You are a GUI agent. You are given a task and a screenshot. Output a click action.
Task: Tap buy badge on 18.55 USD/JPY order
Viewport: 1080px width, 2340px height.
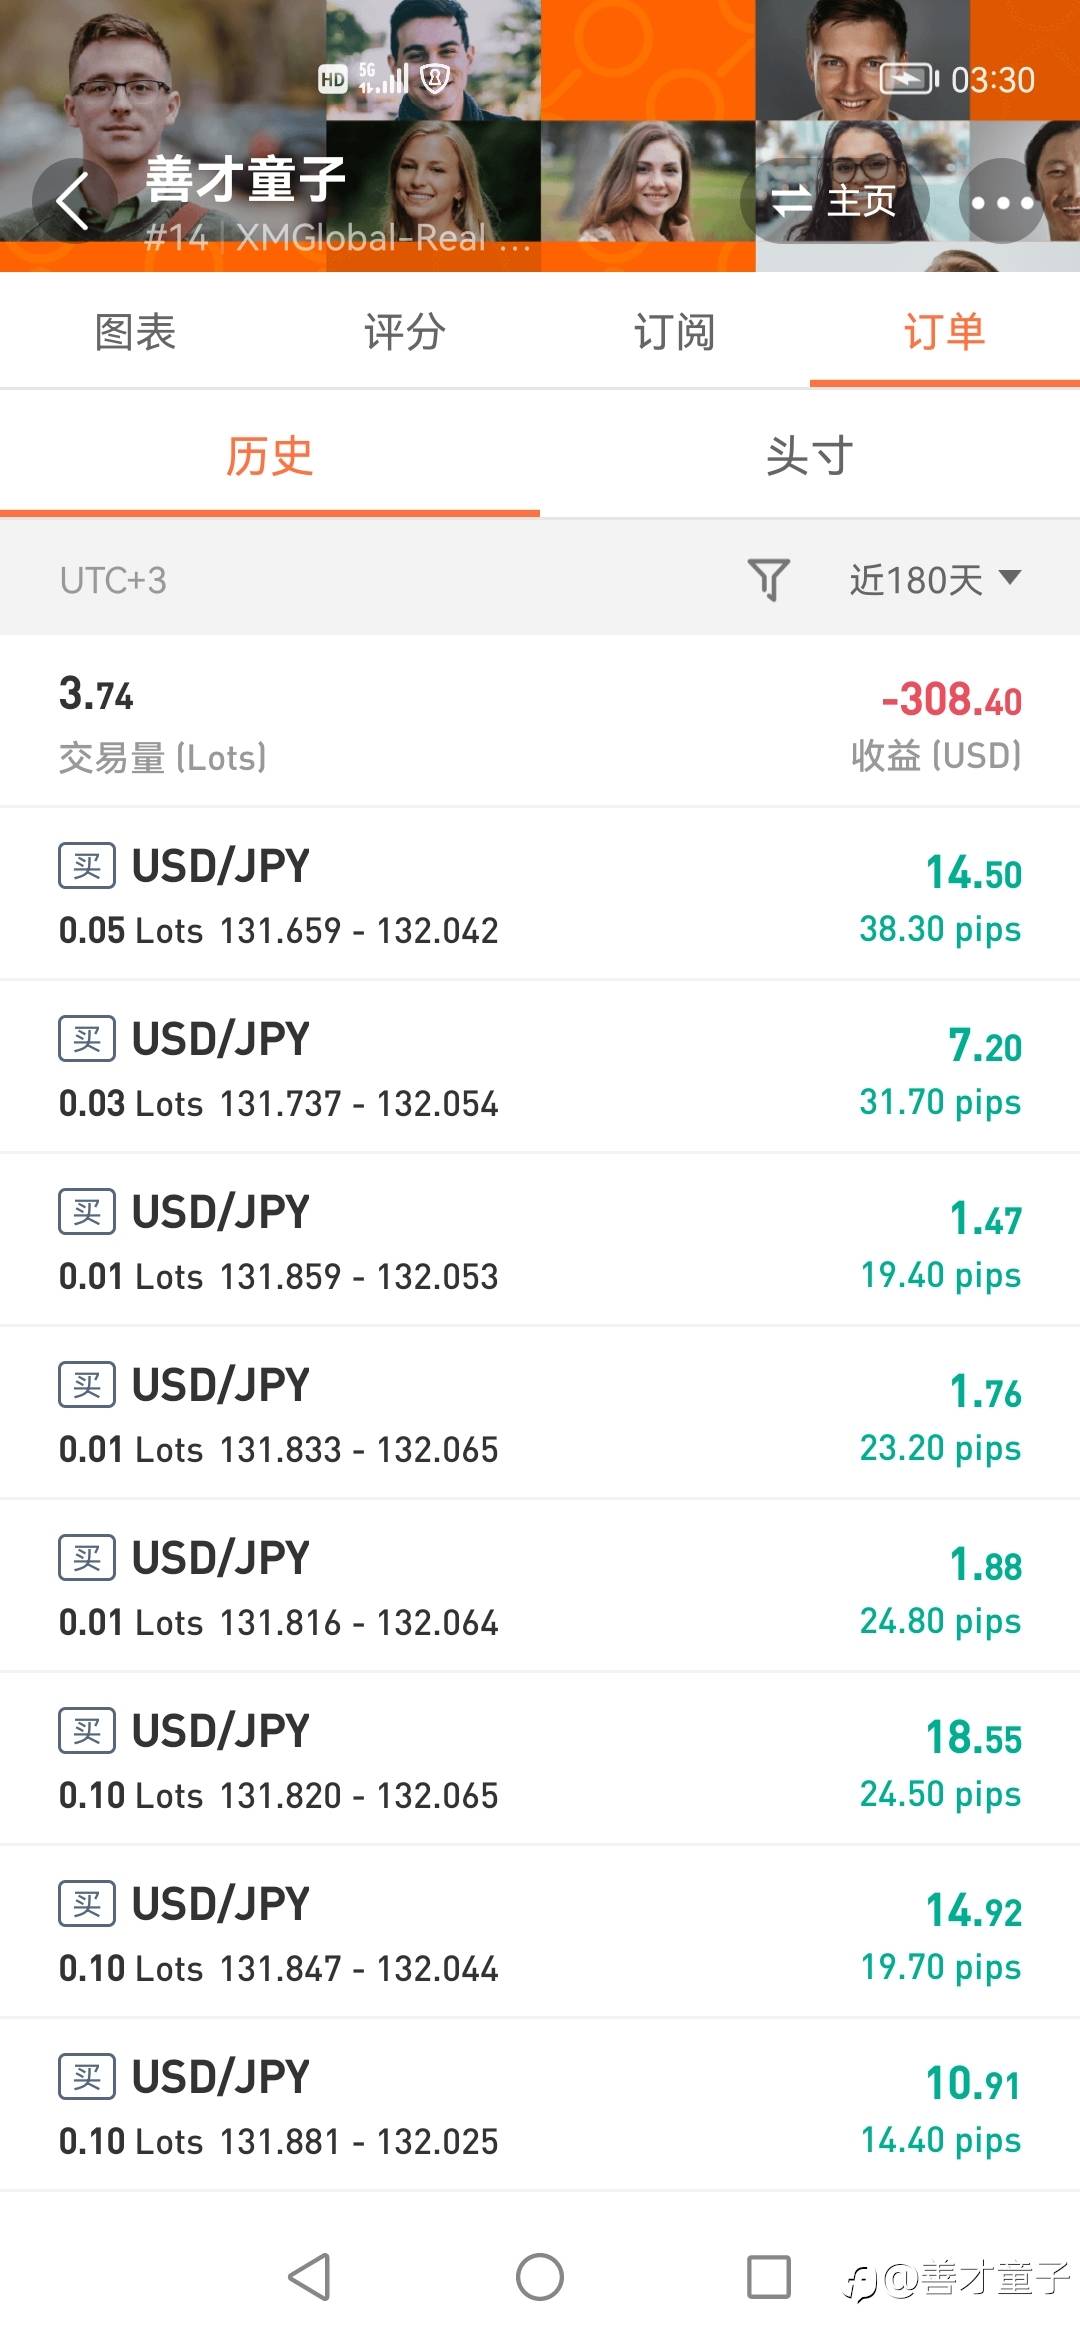coord(87,1731)
